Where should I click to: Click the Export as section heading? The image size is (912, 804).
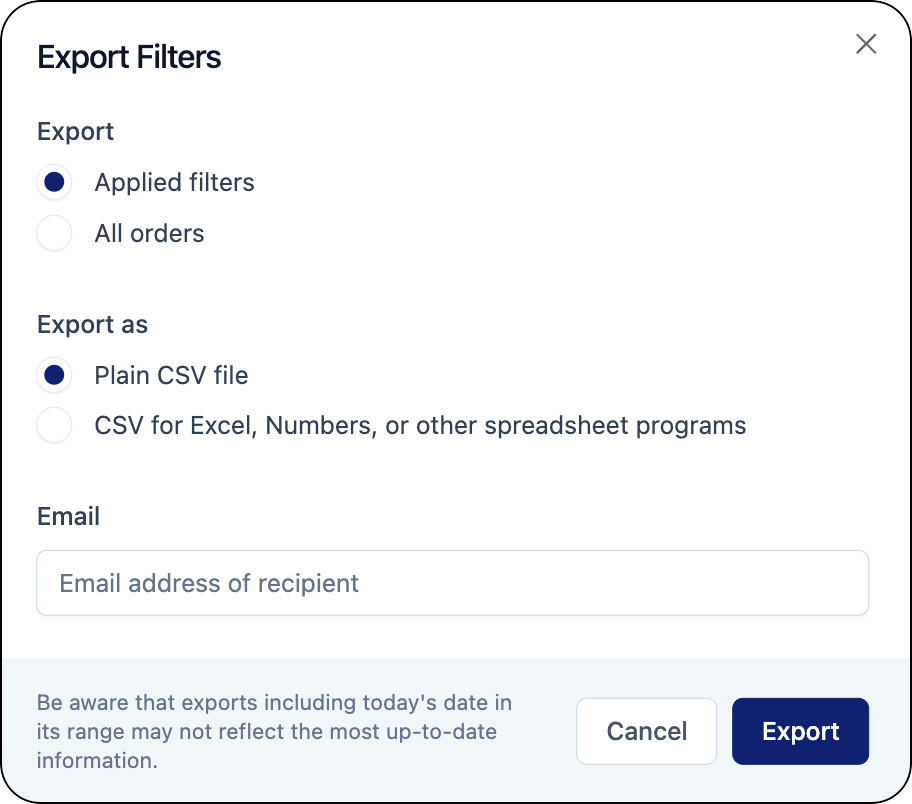click(x=92, y=324)
